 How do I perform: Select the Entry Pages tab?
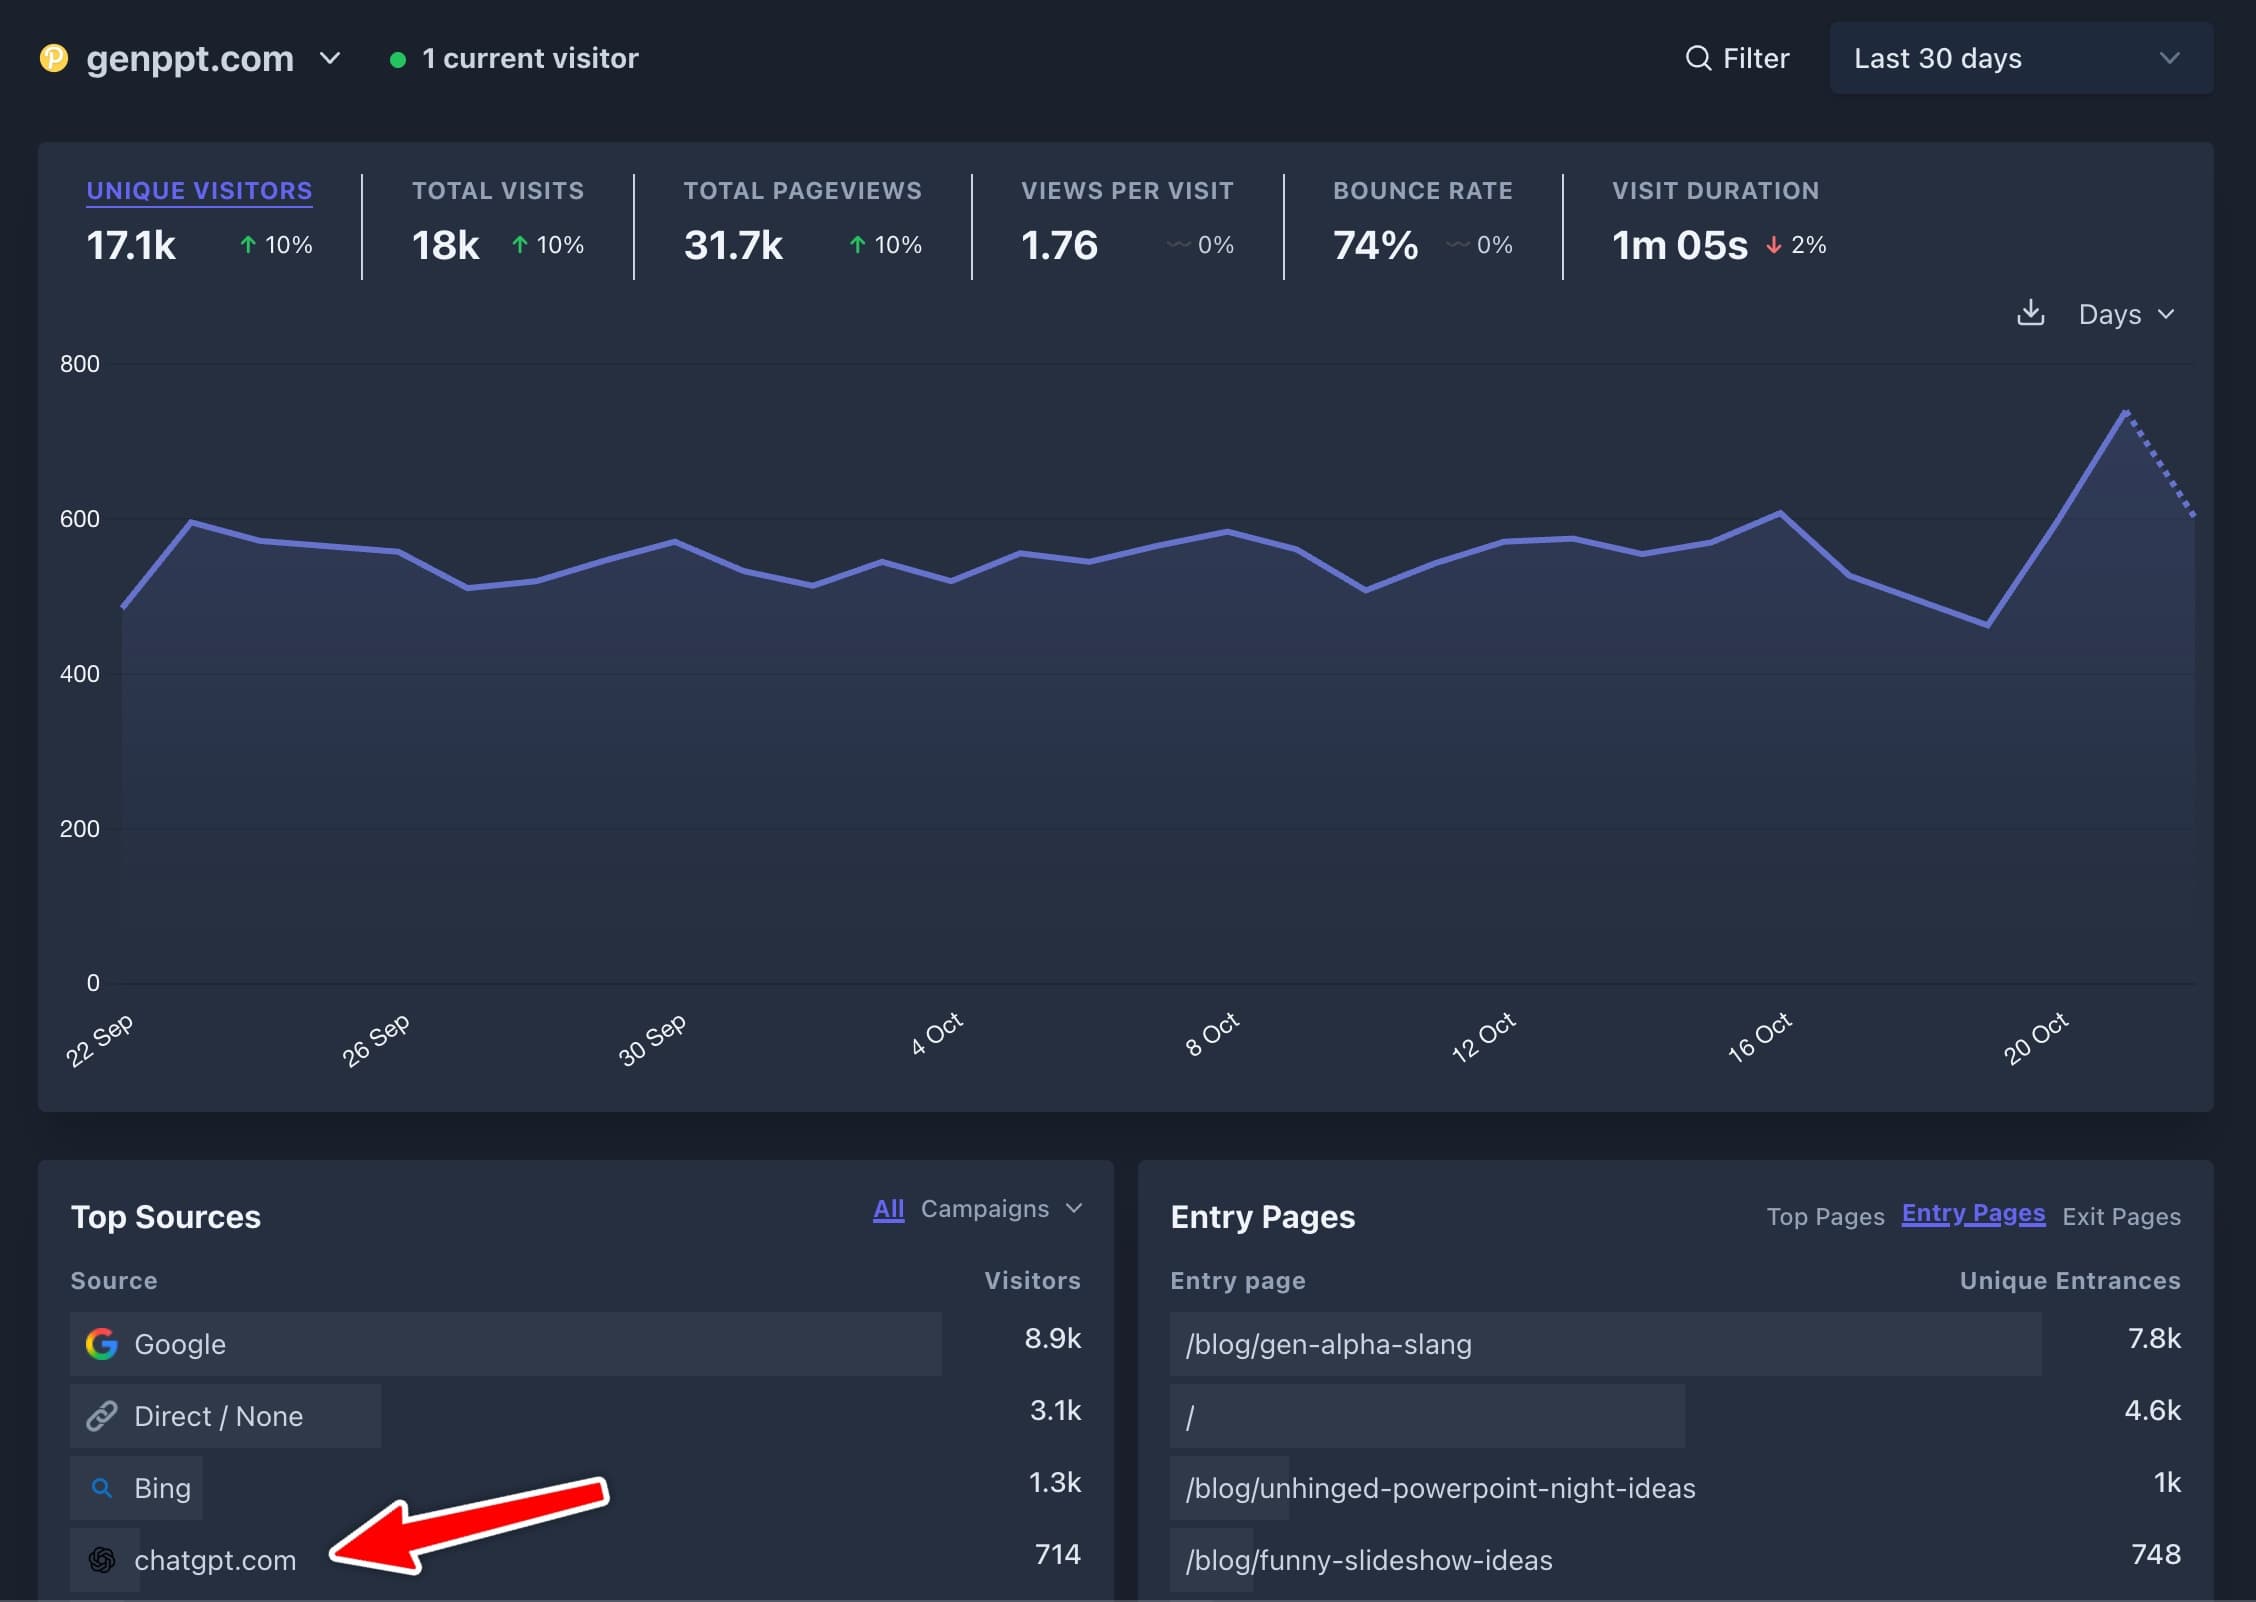click(x=1973, y=1214)
